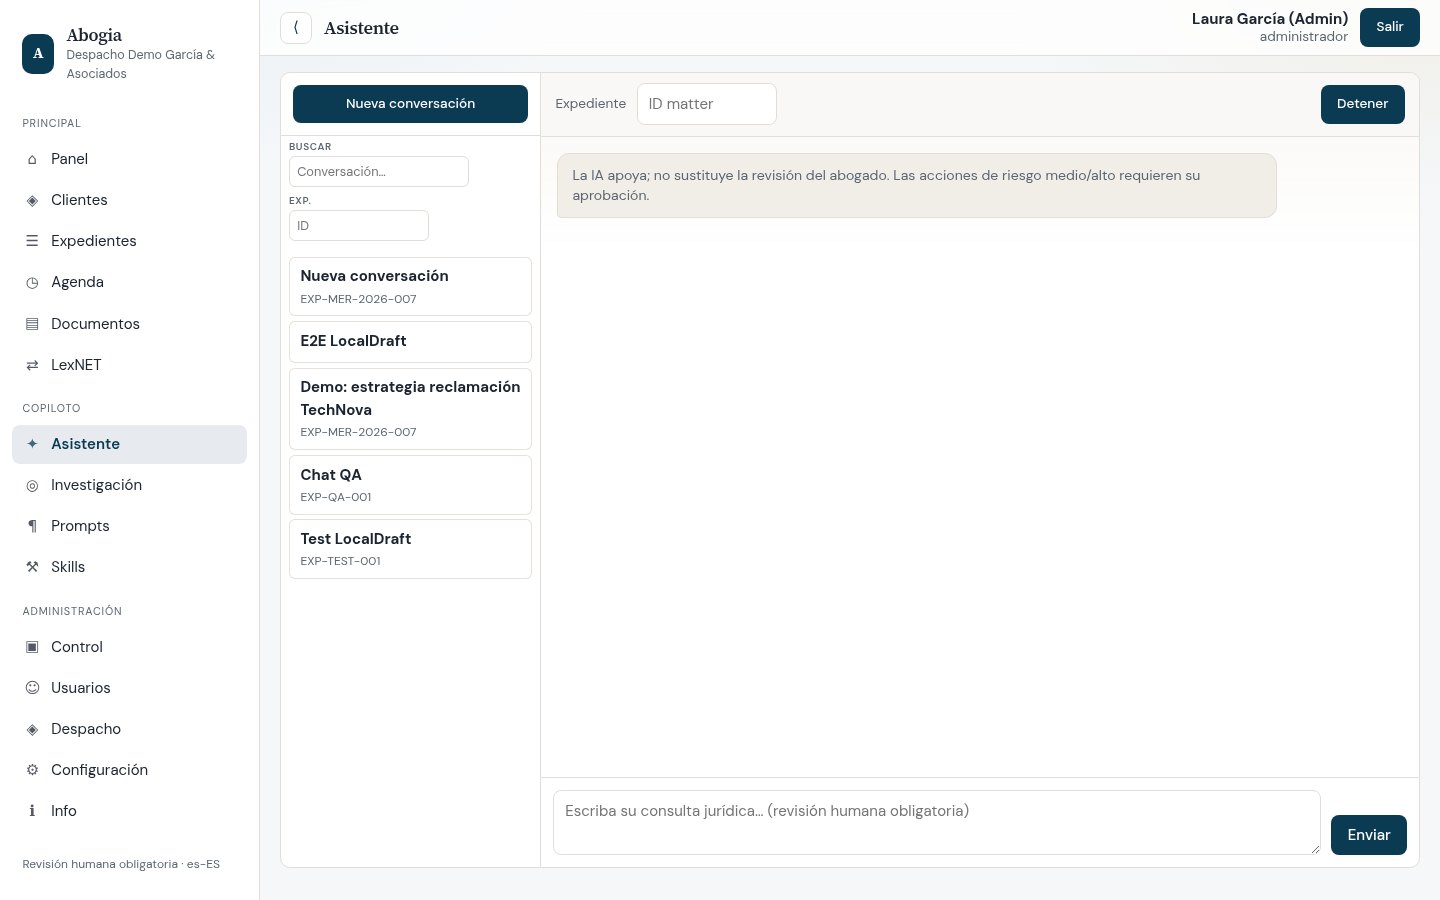
Task: Click the Clientes diamond icon
Action: [32, 201]
